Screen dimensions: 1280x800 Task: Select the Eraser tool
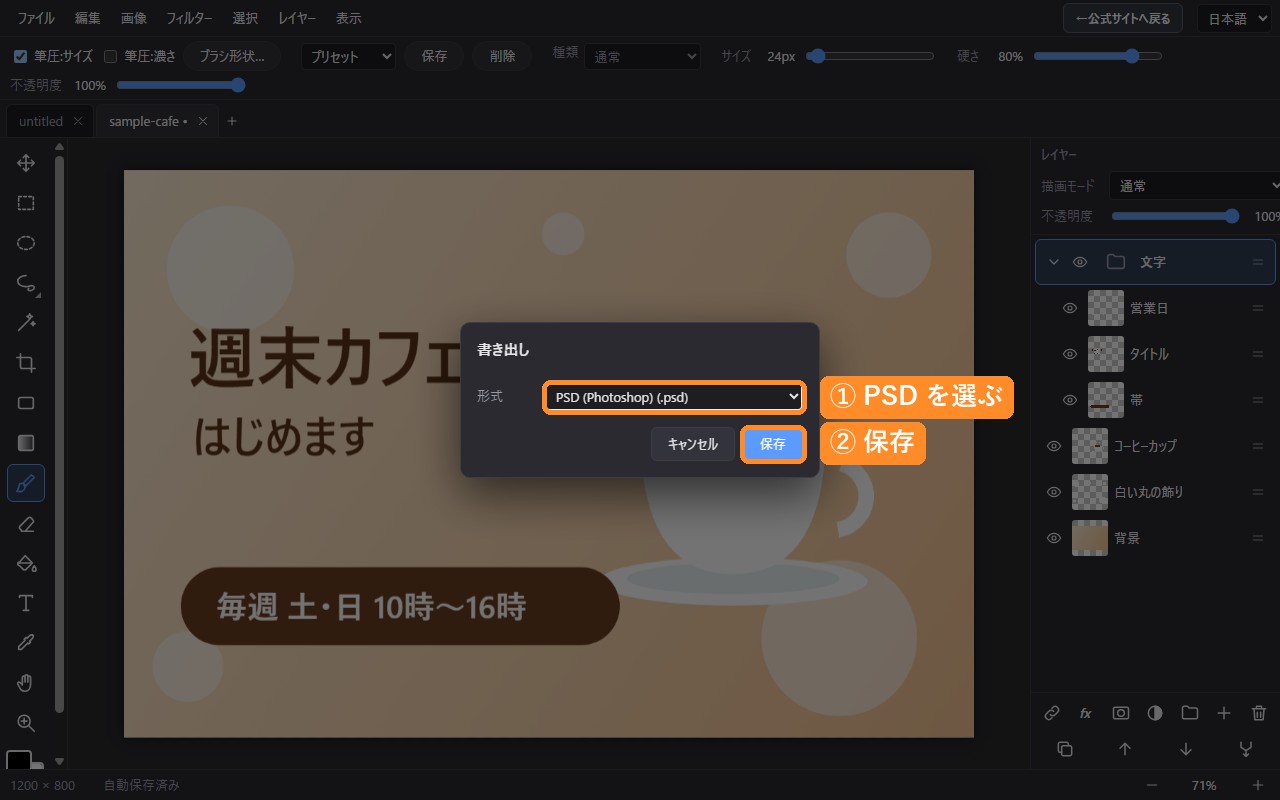click(26, 524)
